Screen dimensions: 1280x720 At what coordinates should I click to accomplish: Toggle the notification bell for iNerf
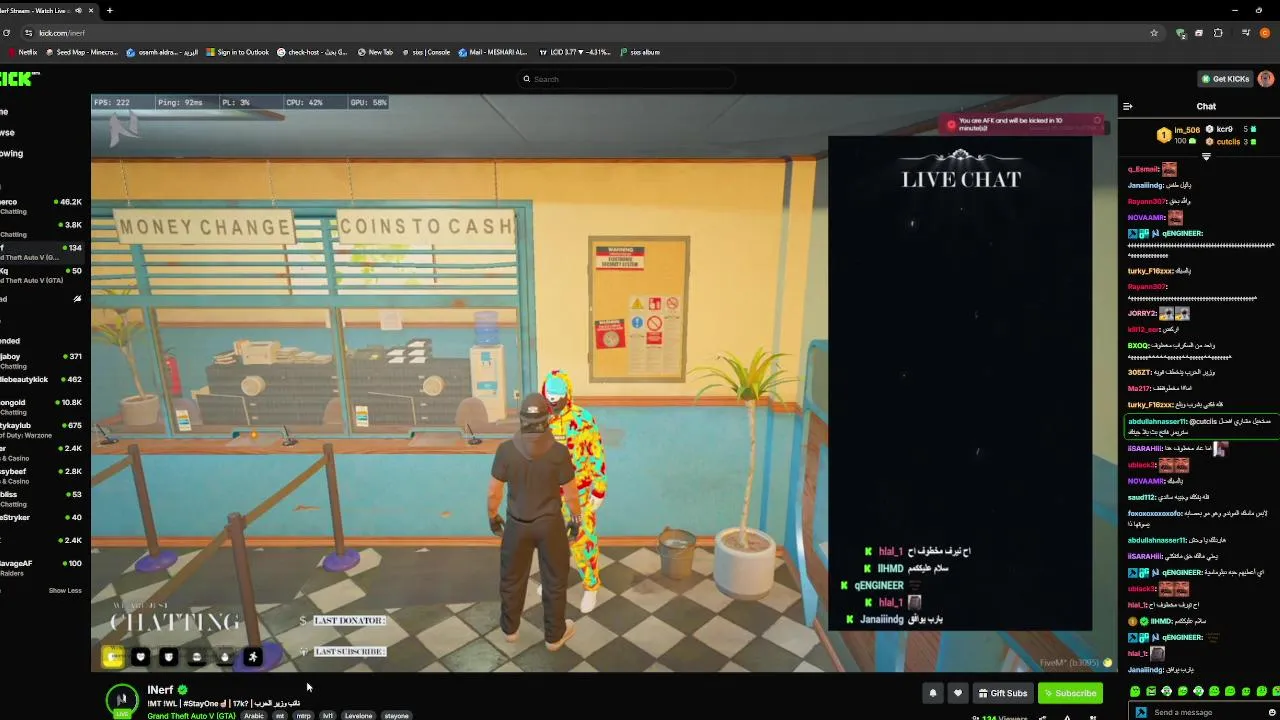click(x=933, y=693)
